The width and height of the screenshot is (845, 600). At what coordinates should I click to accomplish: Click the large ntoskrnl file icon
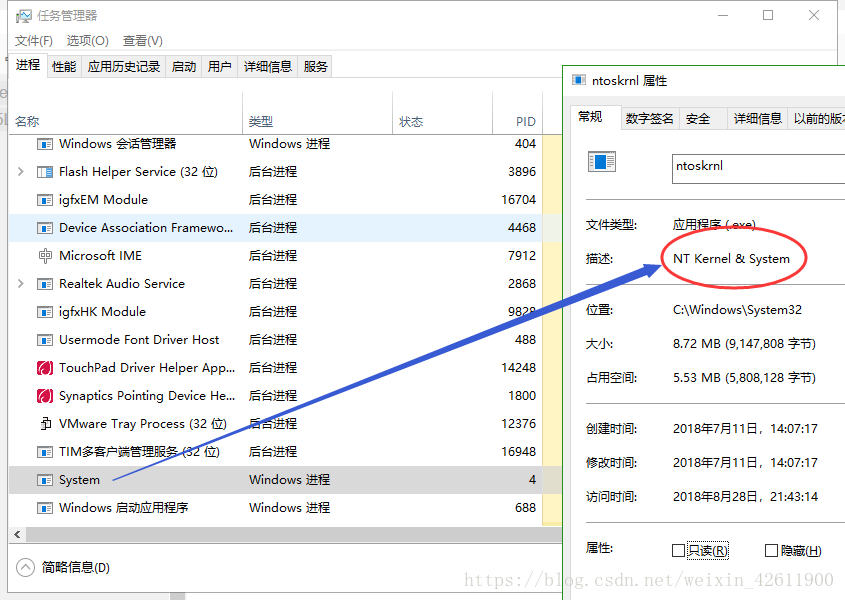pos(601,162)
